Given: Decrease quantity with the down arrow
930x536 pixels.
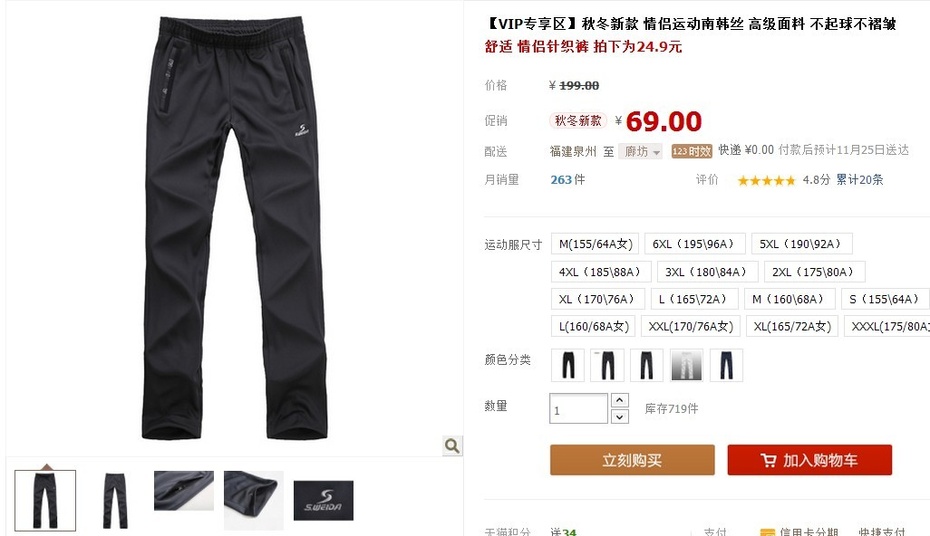Looking at the screenshot, I should coord(619,416).
